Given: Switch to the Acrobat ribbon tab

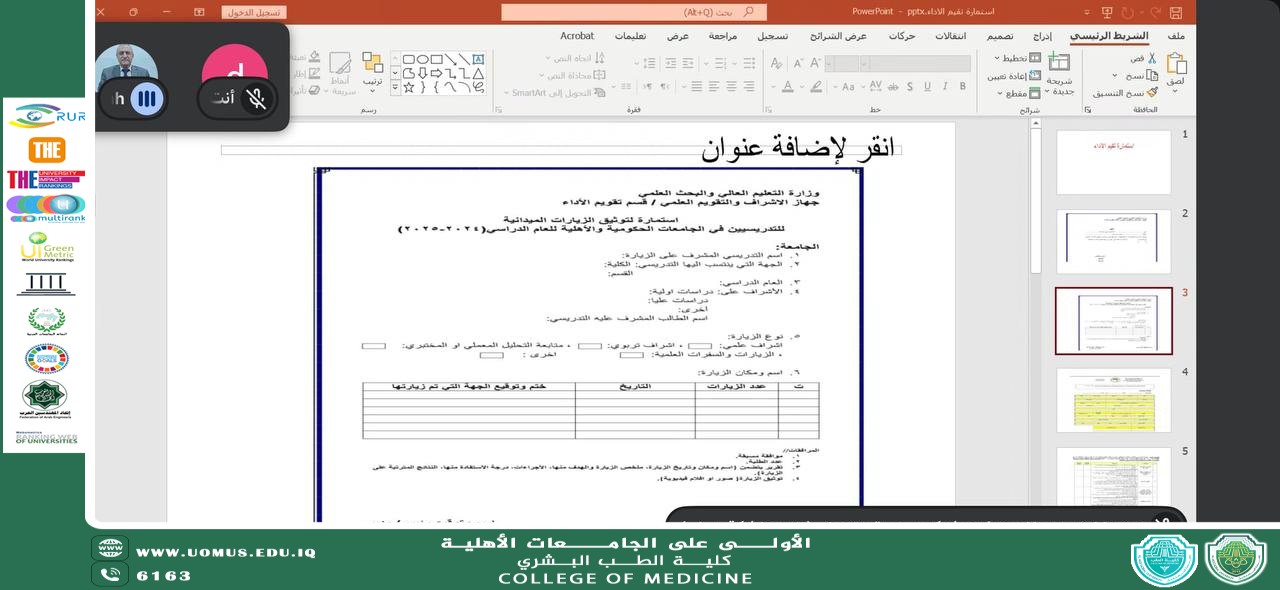Looking at the screenshot, I should pyautogui.click(x=577, y=36).
